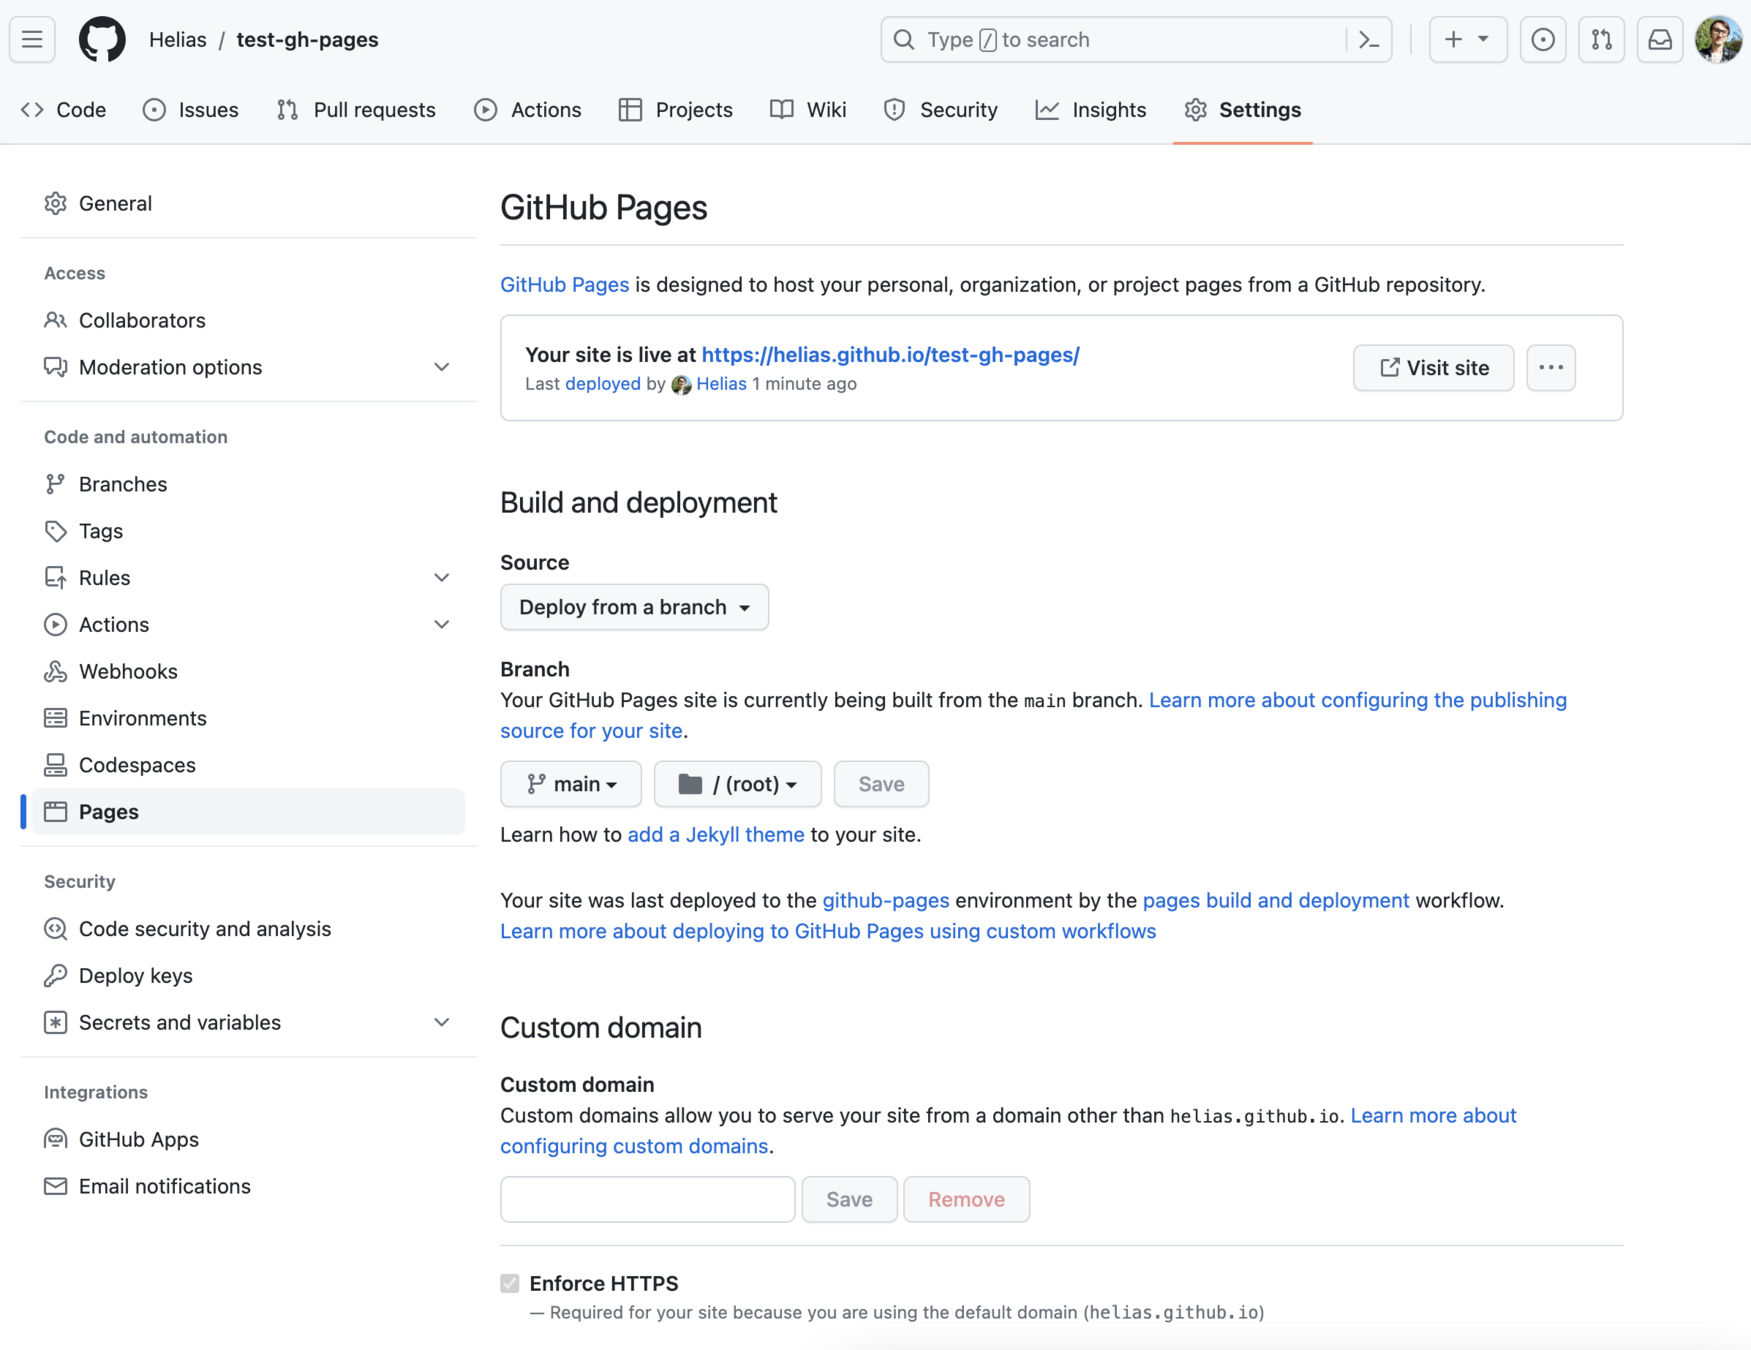This screenshot has width=1751, height=1350.
Task: Open Tags settings
Action: click(249, 531)
